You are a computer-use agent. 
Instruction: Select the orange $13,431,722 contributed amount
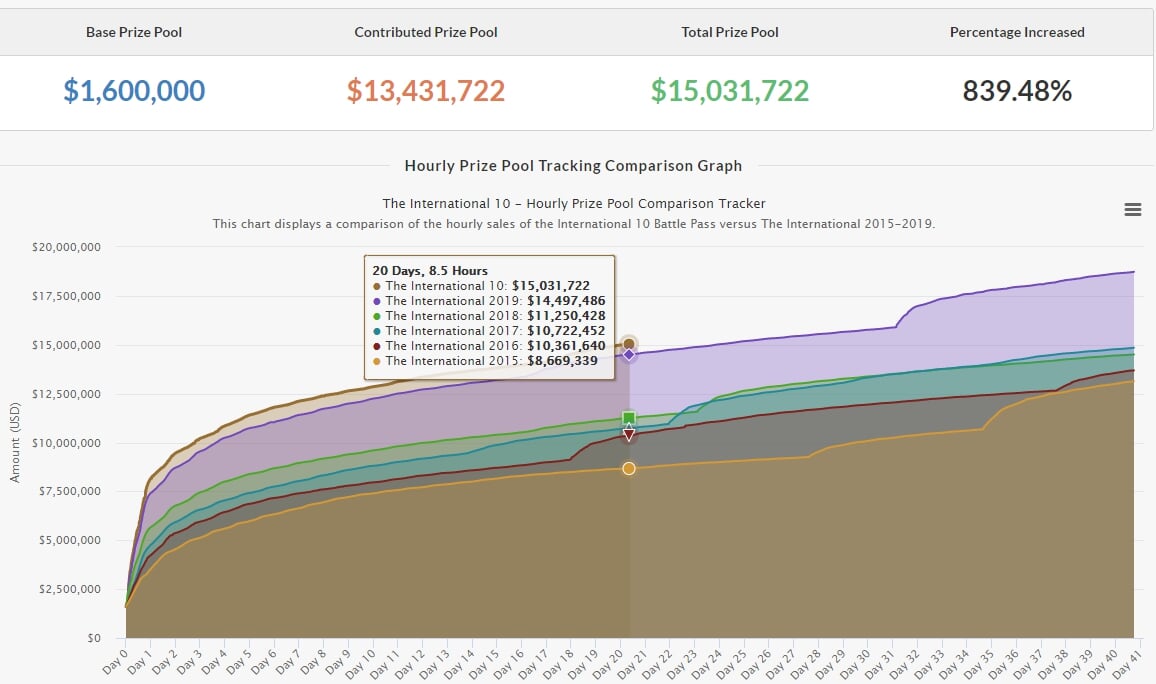coord(425,91)
